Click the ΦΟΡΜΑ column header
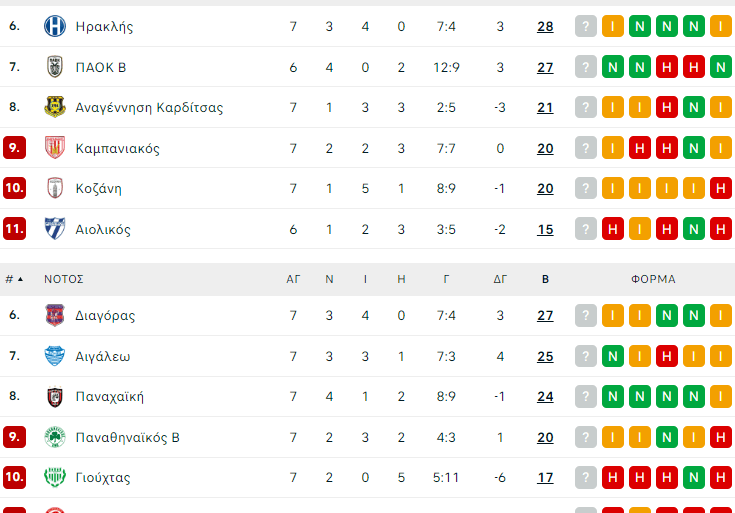 (x=653, y=280)
